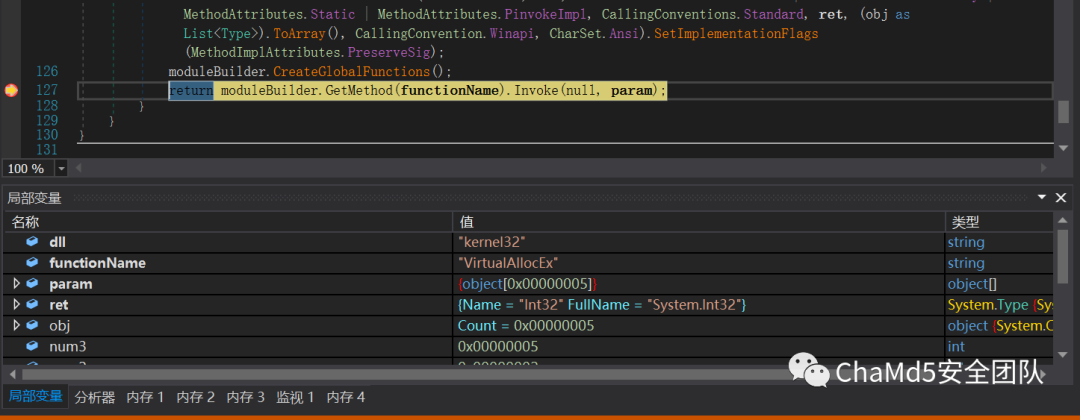Viewport: 1080px width, 420px height.
Task: Select the functionName variable row
Action: tap(528, 263)
